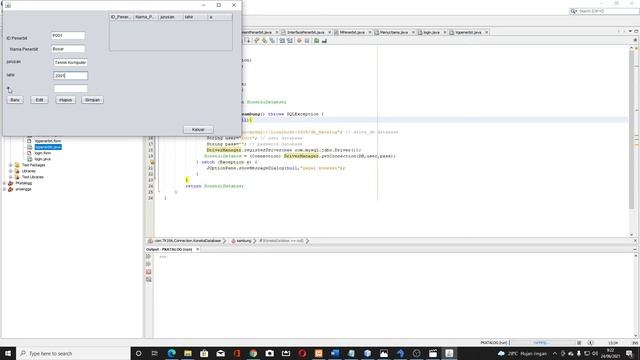Open Output - PKATALOG (run) tab
This screenshot has height=360, width=640.
coord(169,249)
